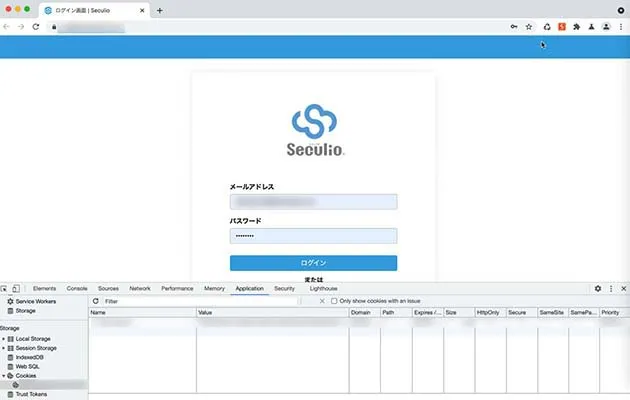Image resolution: width=630 pixels, height=400 pixels.
Task: Sort cookies by the Path column
Action: [396, 312]
